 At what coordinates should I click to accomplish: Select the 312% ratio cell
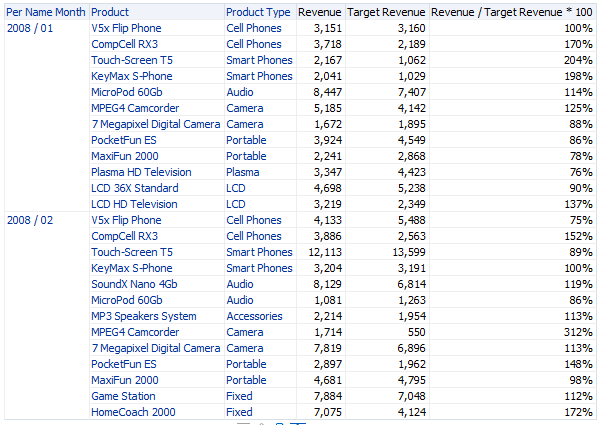(x=578, y=332)
